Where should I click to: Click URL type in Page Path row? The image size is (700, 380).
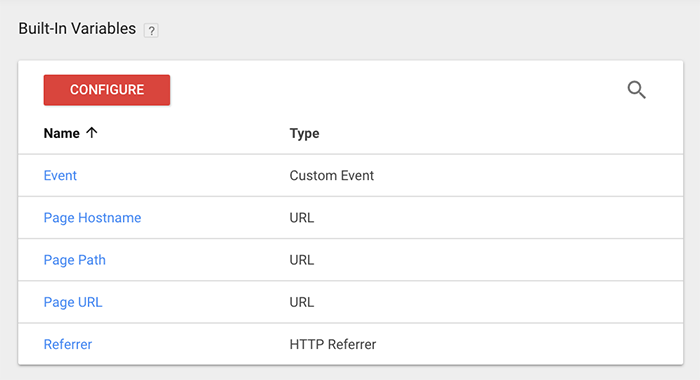(302, 260)
